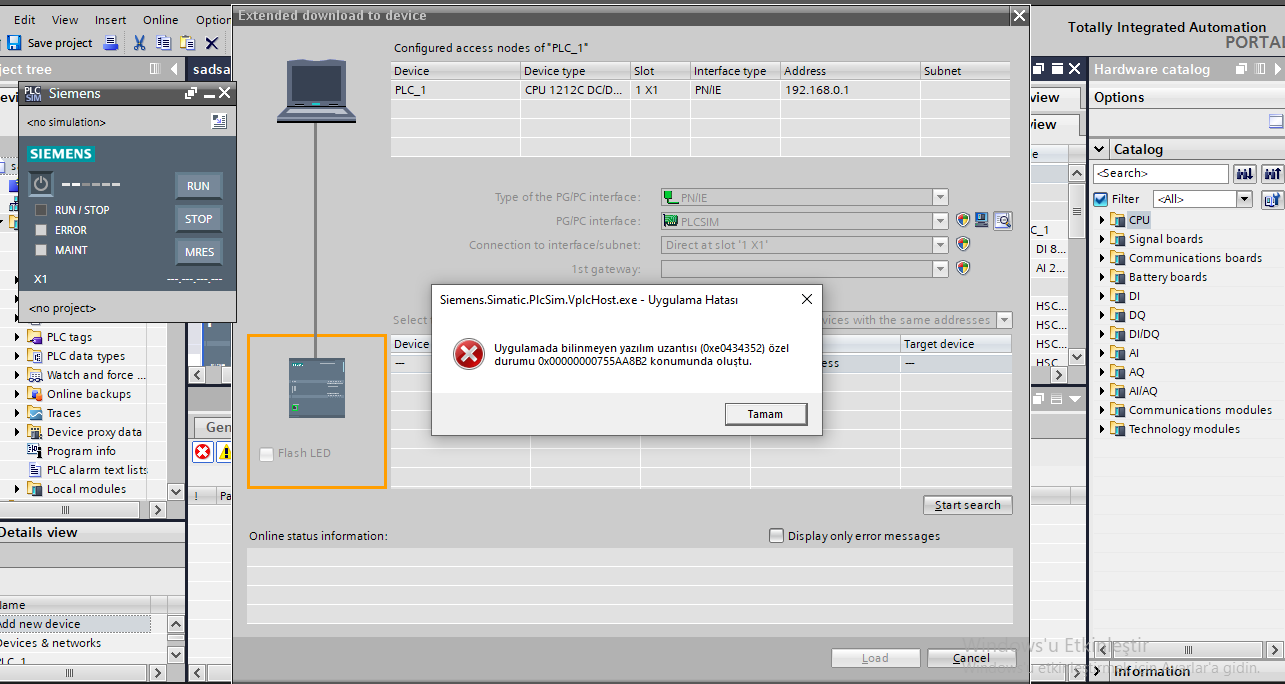
Task: Click the catalog profile icon beside filter
Action: (1272, 199)
